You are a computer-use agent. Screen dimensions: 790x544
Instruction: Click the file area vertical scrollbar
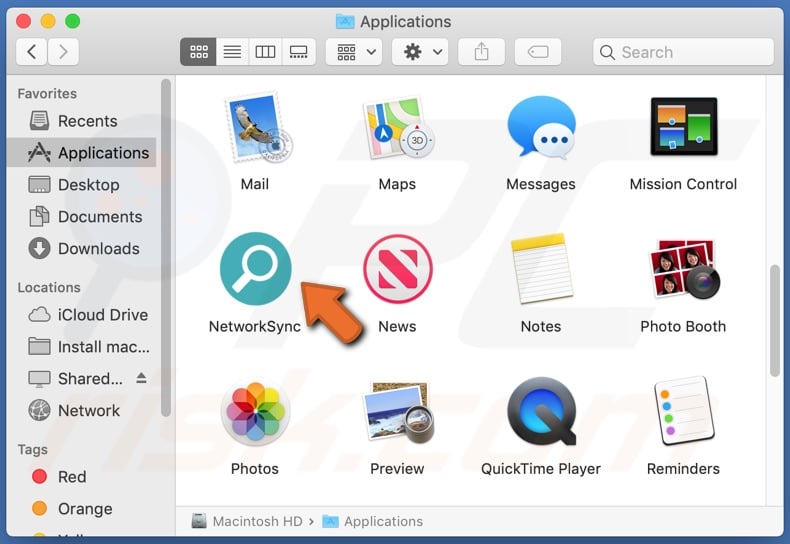pos(775,320)
